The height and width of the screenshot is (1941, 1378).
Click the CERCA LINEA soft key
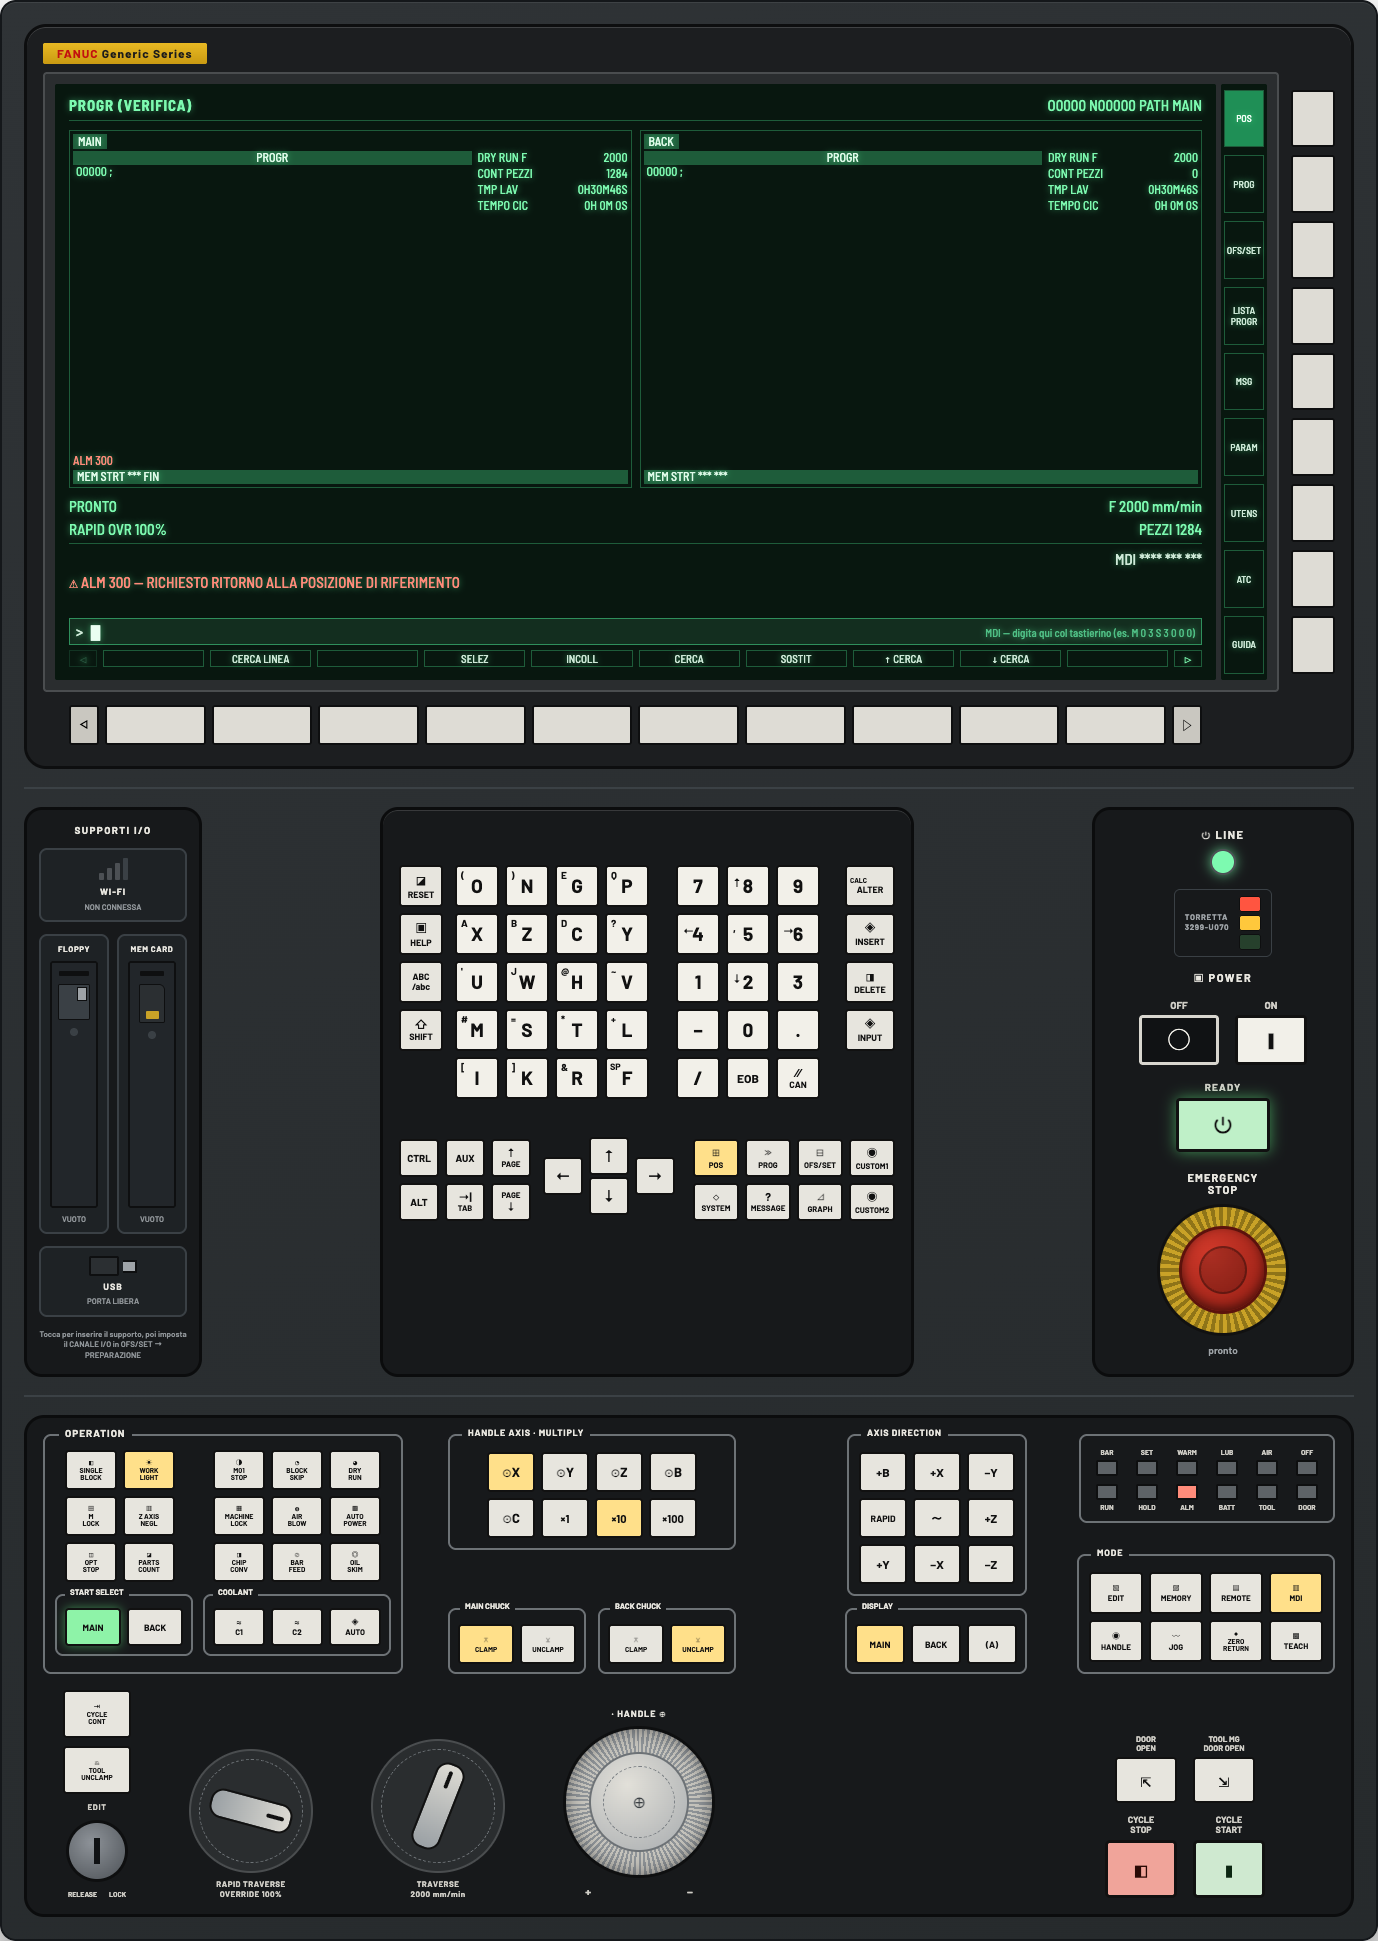261,659
